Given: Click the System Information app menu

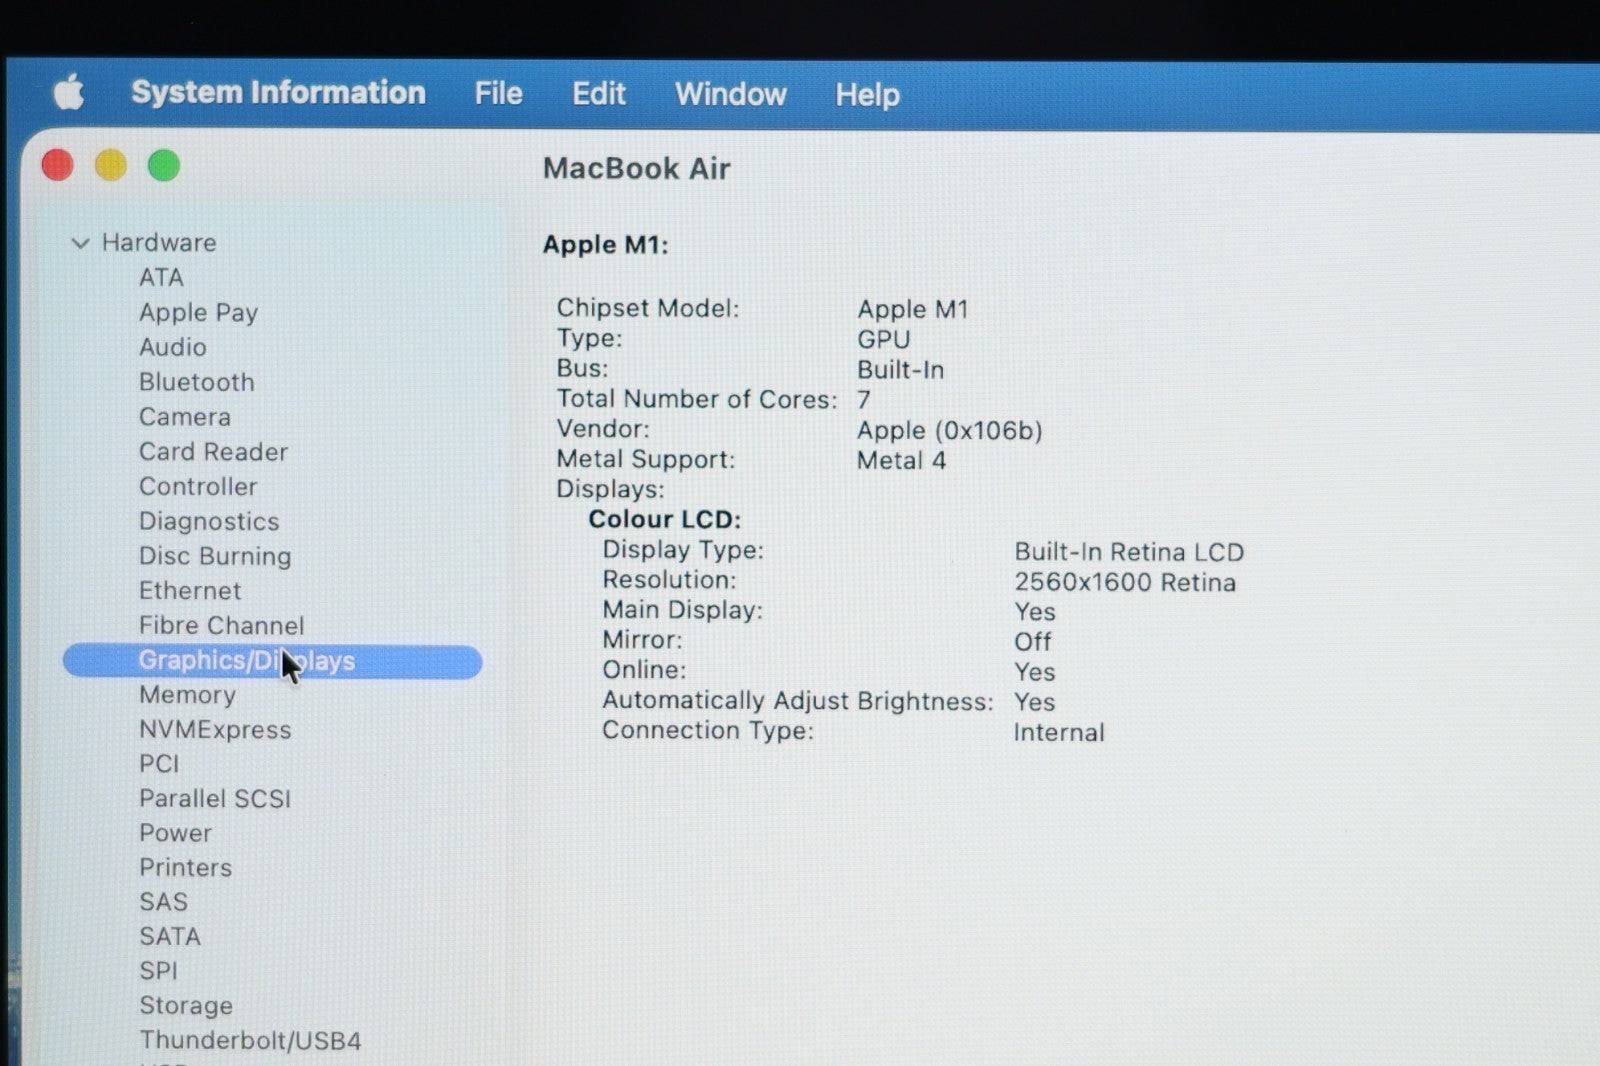Looking at the screenshot, I should coord(278,93).
